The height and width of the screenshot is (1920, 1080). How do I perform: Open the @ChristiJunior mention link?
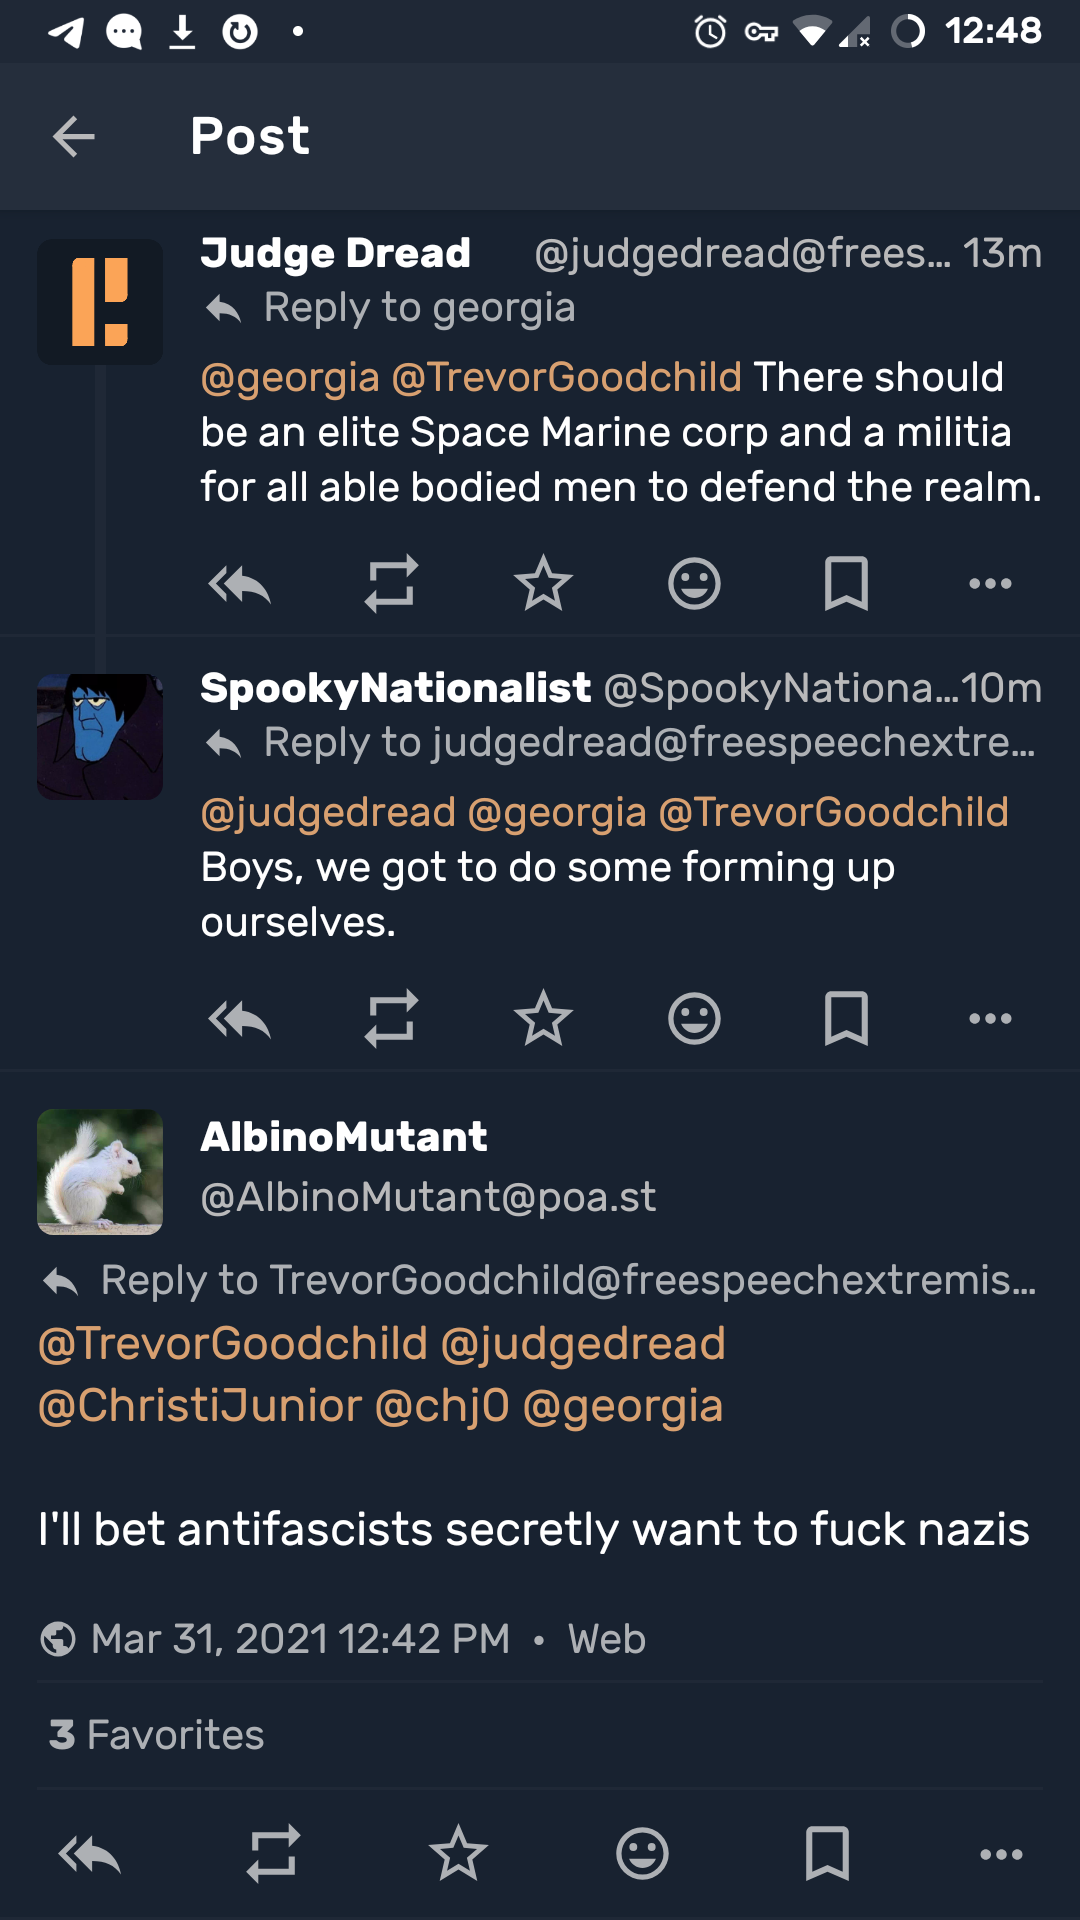(x=200, y=1406)
